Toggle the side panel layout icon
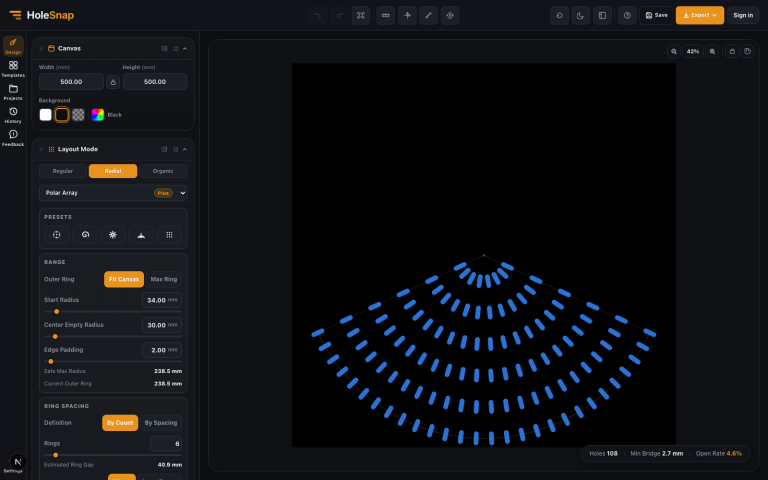The height and width of the screenshot is (480, 768). point(602,15)
